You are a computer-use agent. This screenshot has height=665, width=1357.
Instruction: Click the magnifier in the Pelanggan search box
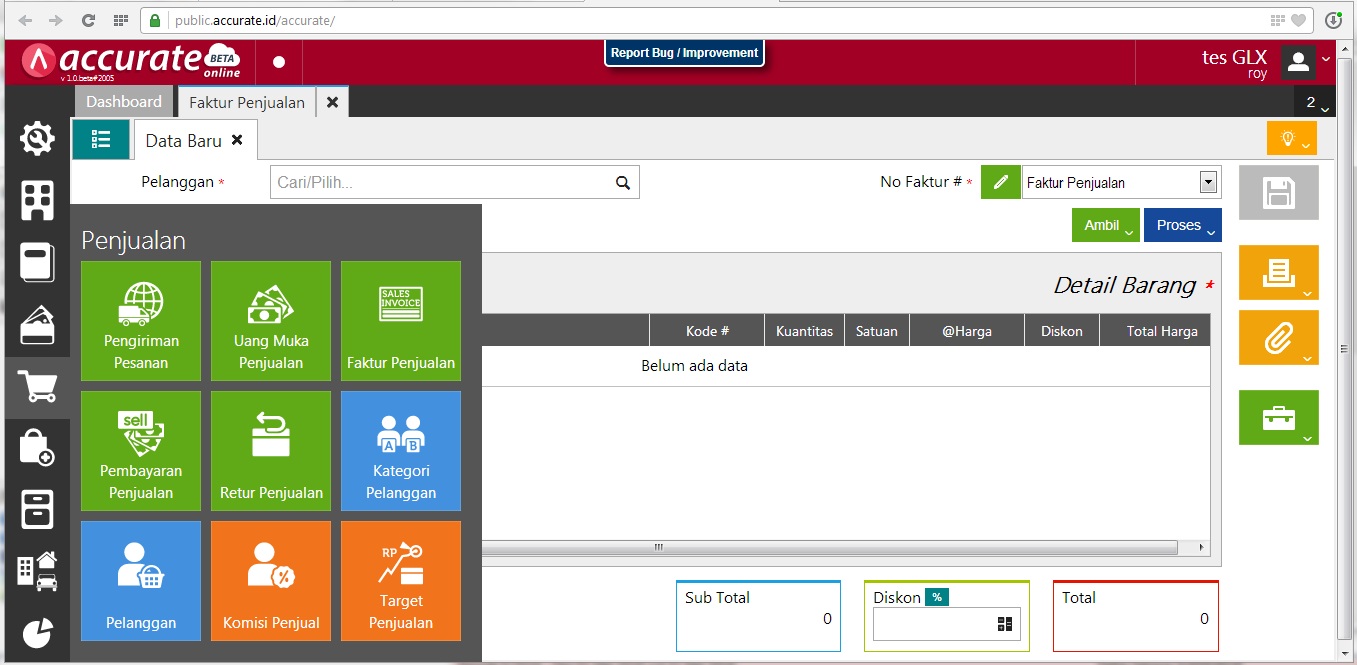[622, 181]
